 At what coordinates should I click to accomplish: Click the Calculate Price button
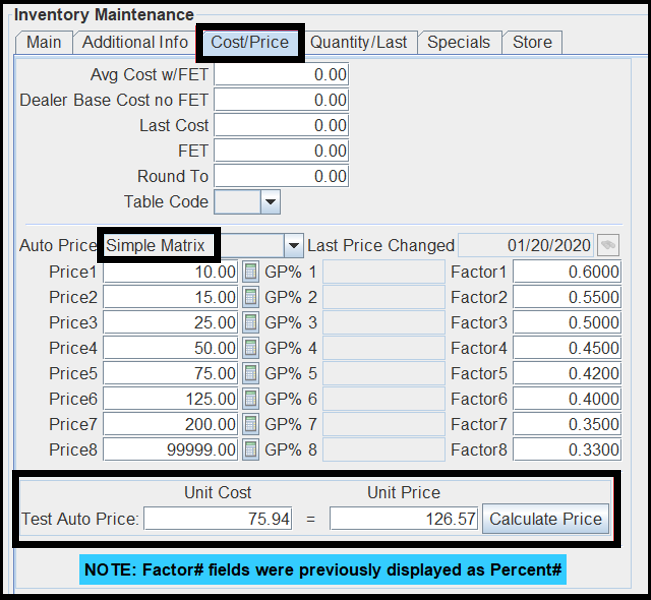point(546,519)
